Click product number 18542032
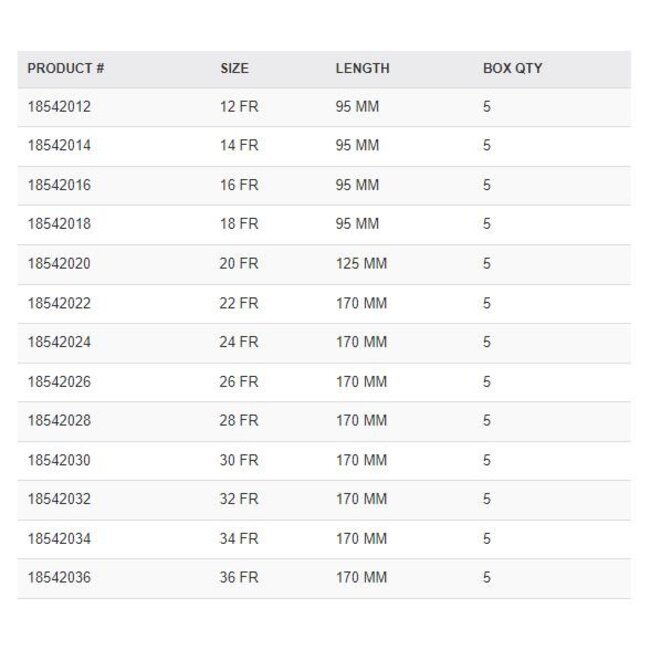 coord(59,499)
